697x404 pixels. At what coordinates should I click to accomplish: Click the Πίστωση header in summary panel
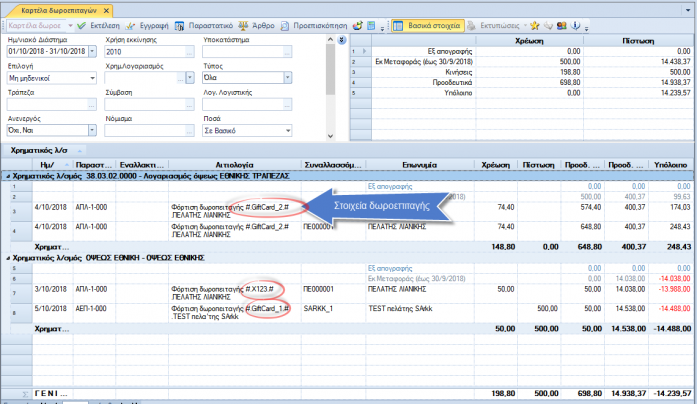(x=638, y=41)
